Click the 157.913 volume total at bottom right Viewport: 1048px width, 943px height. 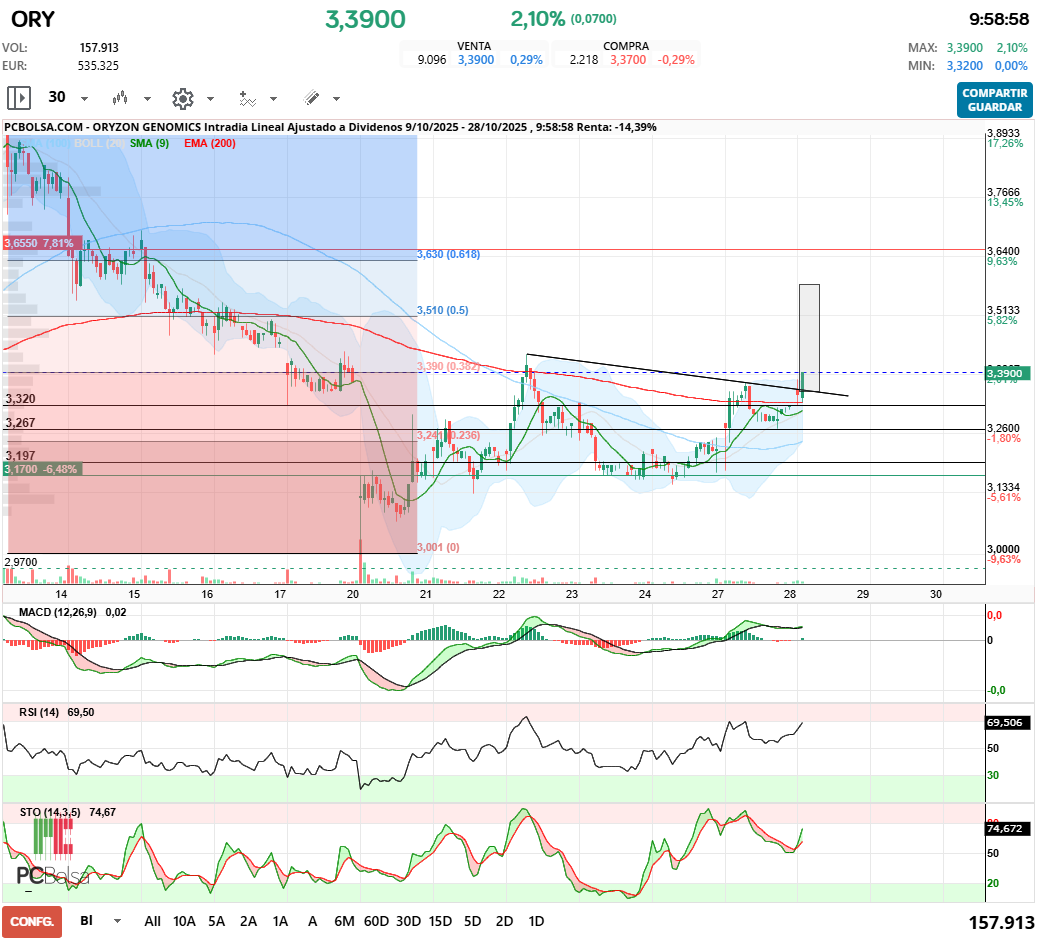[1001, 923]
